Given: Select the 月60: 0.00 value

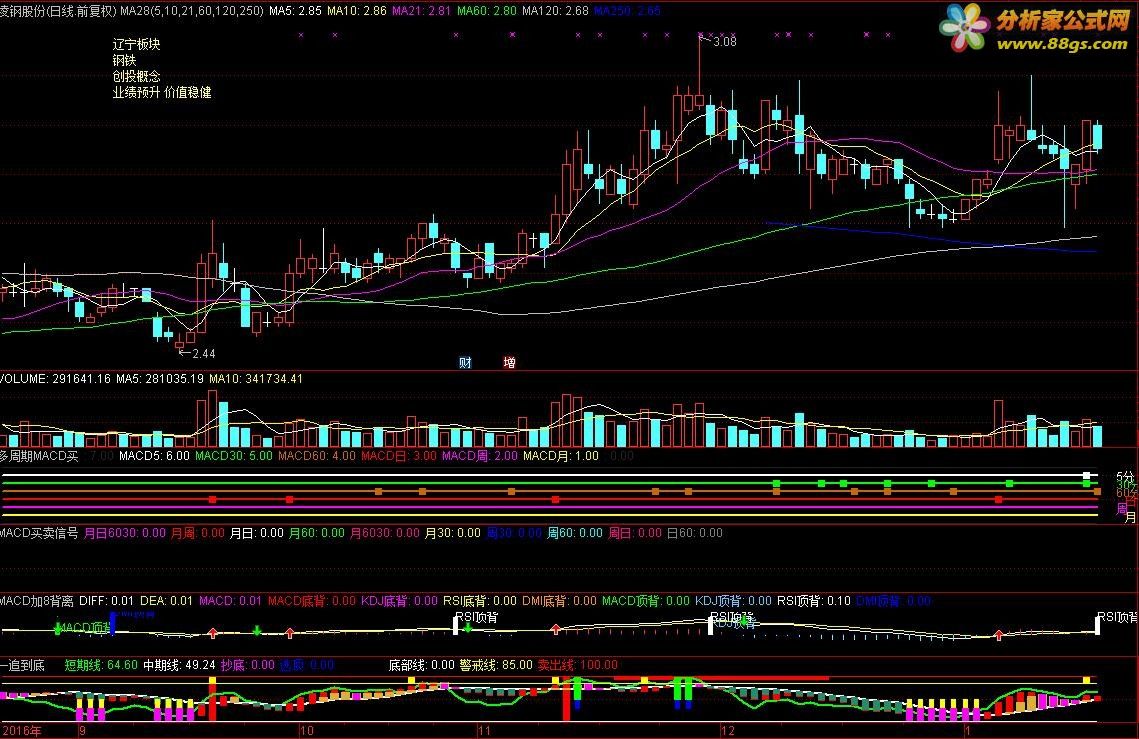Looking at the screenshot, I should pos(317,533).
